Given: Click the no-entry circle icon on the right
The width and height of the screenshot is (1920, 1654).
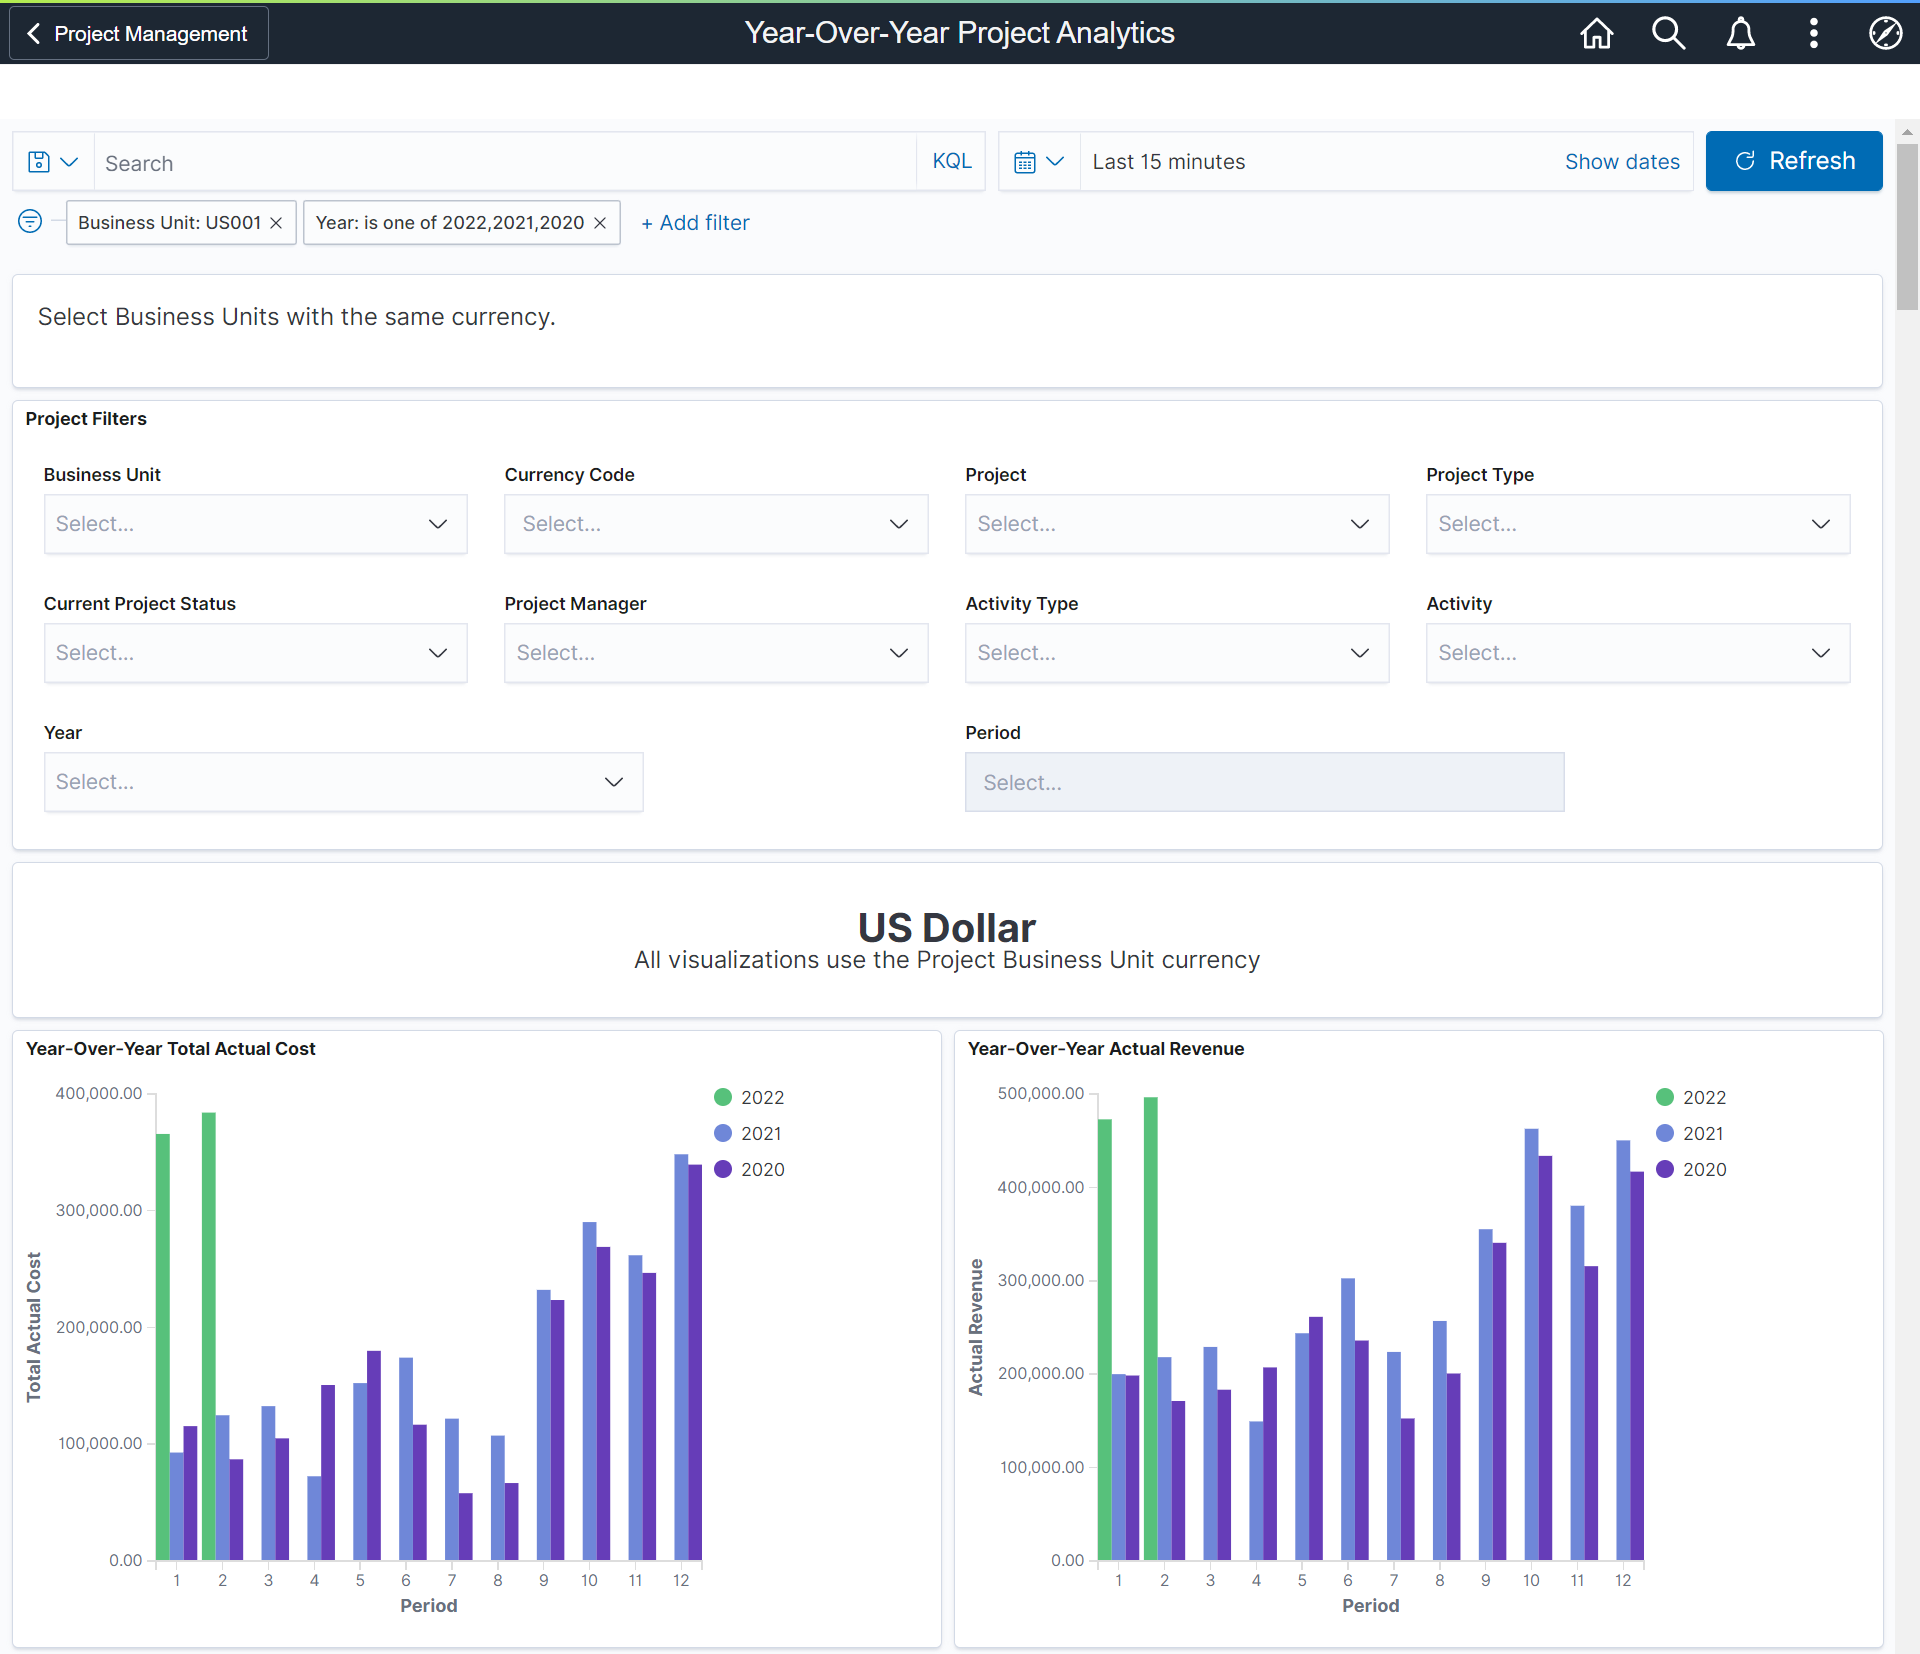Looking at the screenshot, I should (1884, 33).
